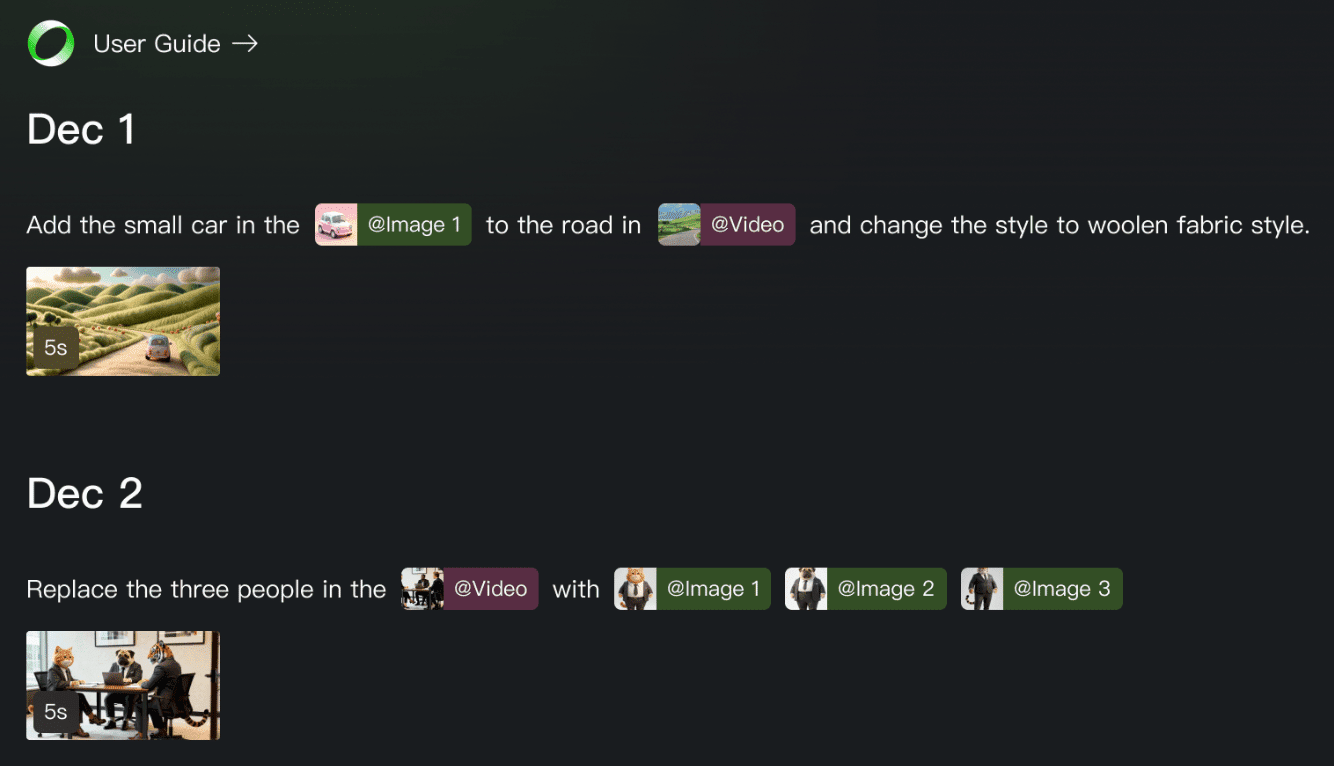Screen dimensions: 1334x766
Task: Click the road landscape video thumbnail icon
Action: point(679,225)
